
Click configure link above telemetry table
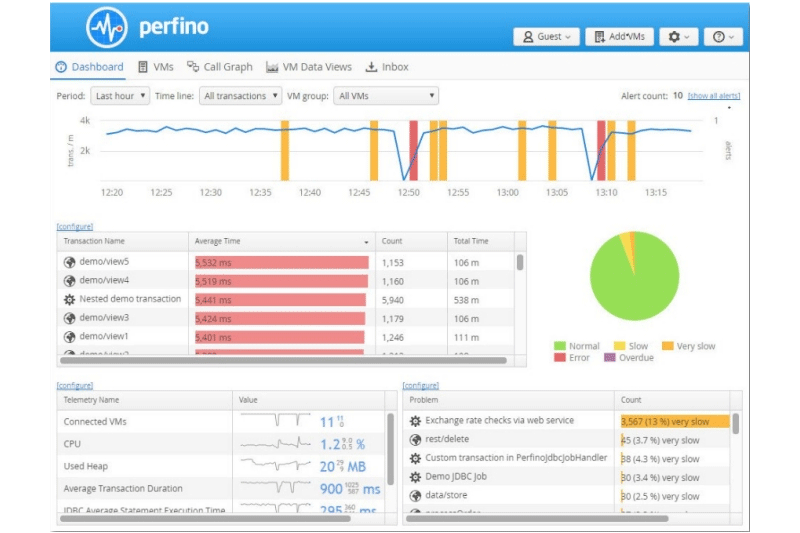click(x=74, y=386)
